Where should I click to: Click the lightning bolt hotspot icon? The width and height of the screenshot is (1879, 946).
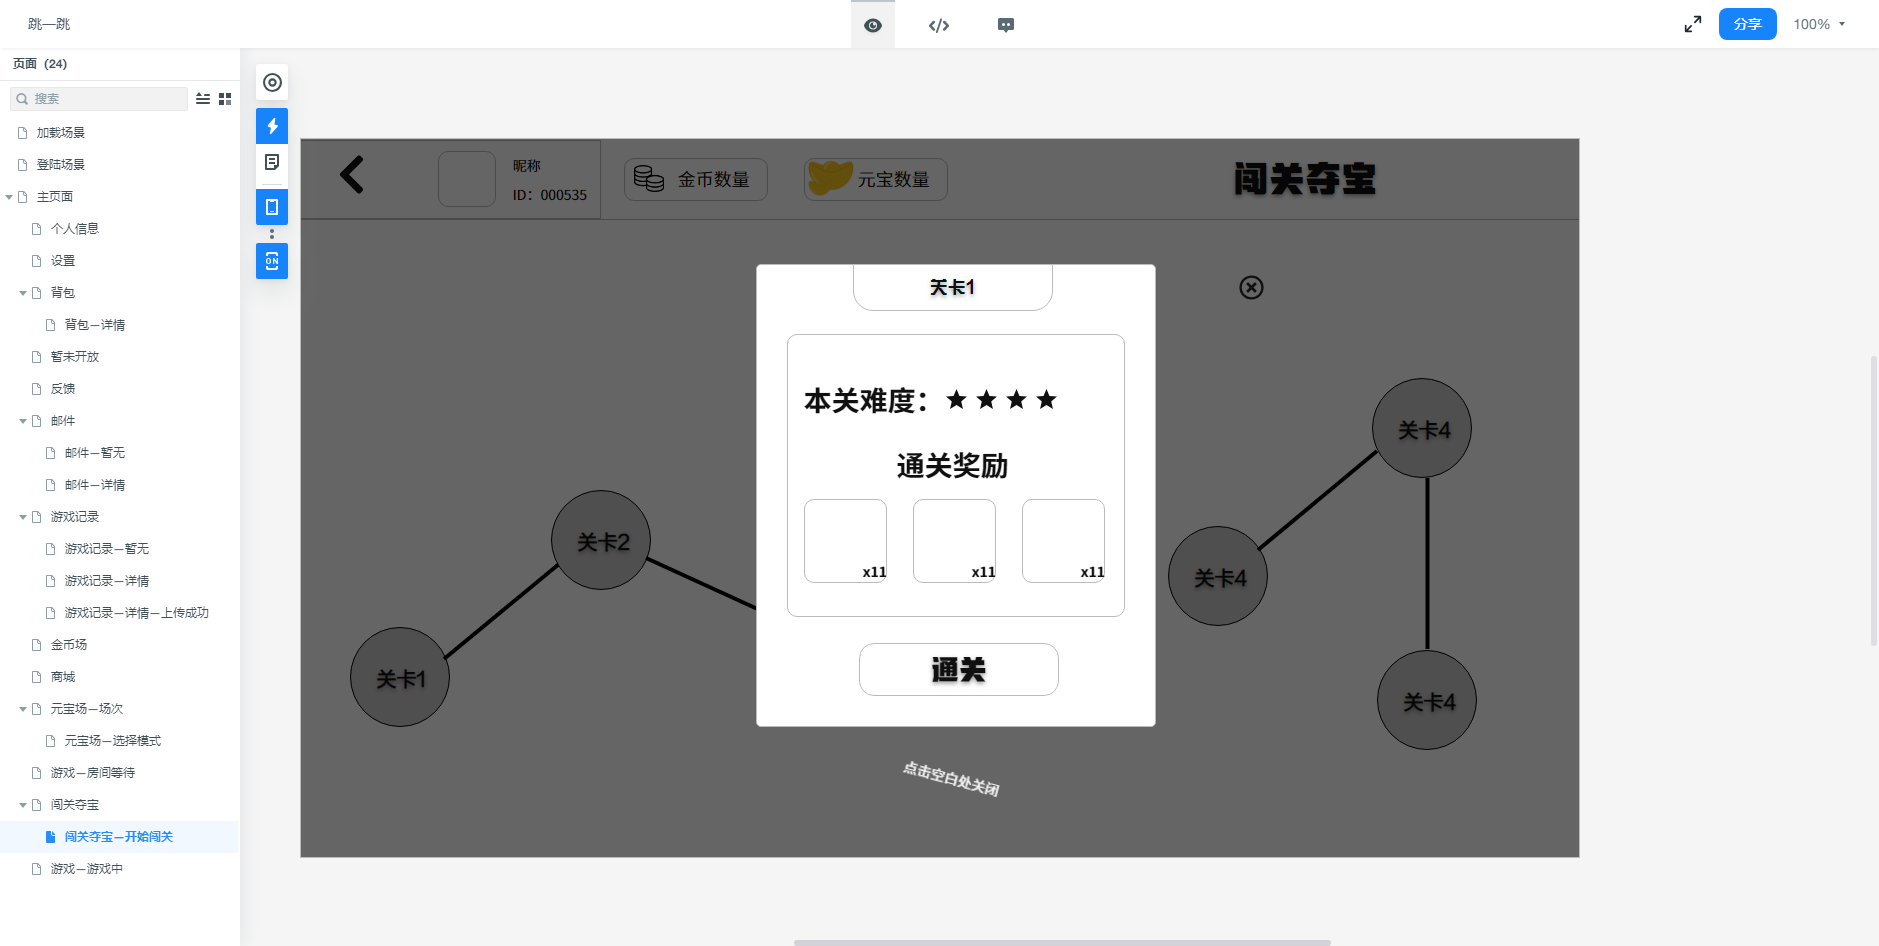[272, 126]
